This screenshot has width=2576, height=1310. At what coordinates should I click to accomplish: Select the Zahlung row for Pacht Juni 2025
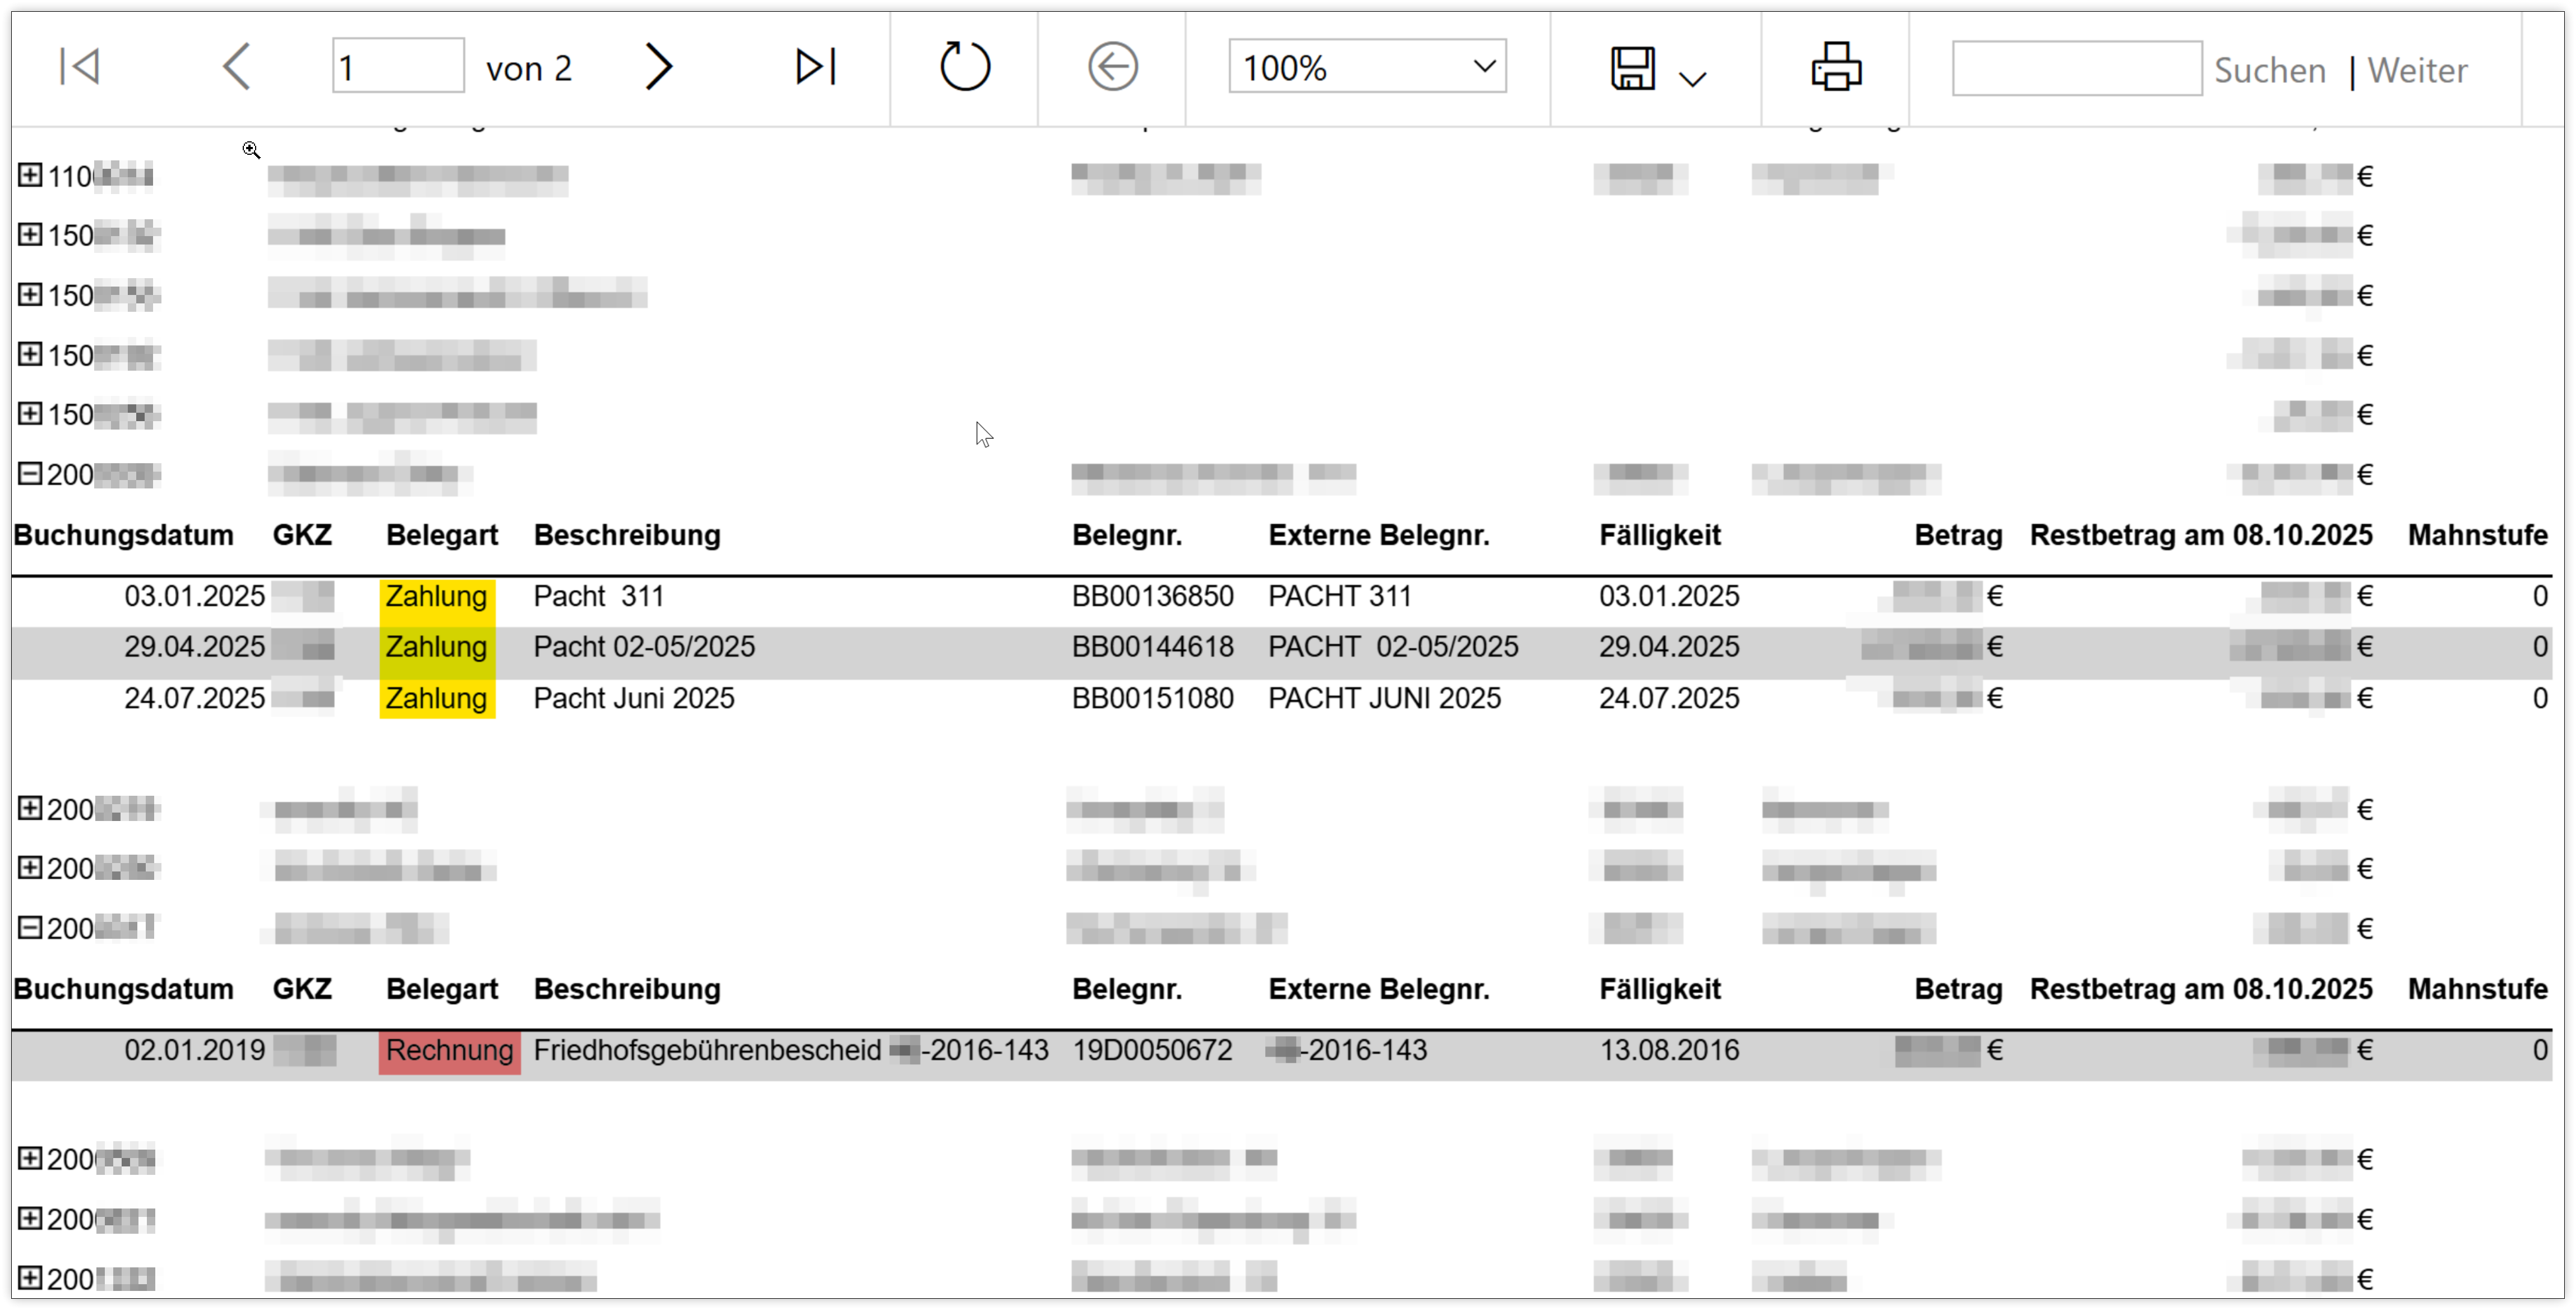click(437, 698)
